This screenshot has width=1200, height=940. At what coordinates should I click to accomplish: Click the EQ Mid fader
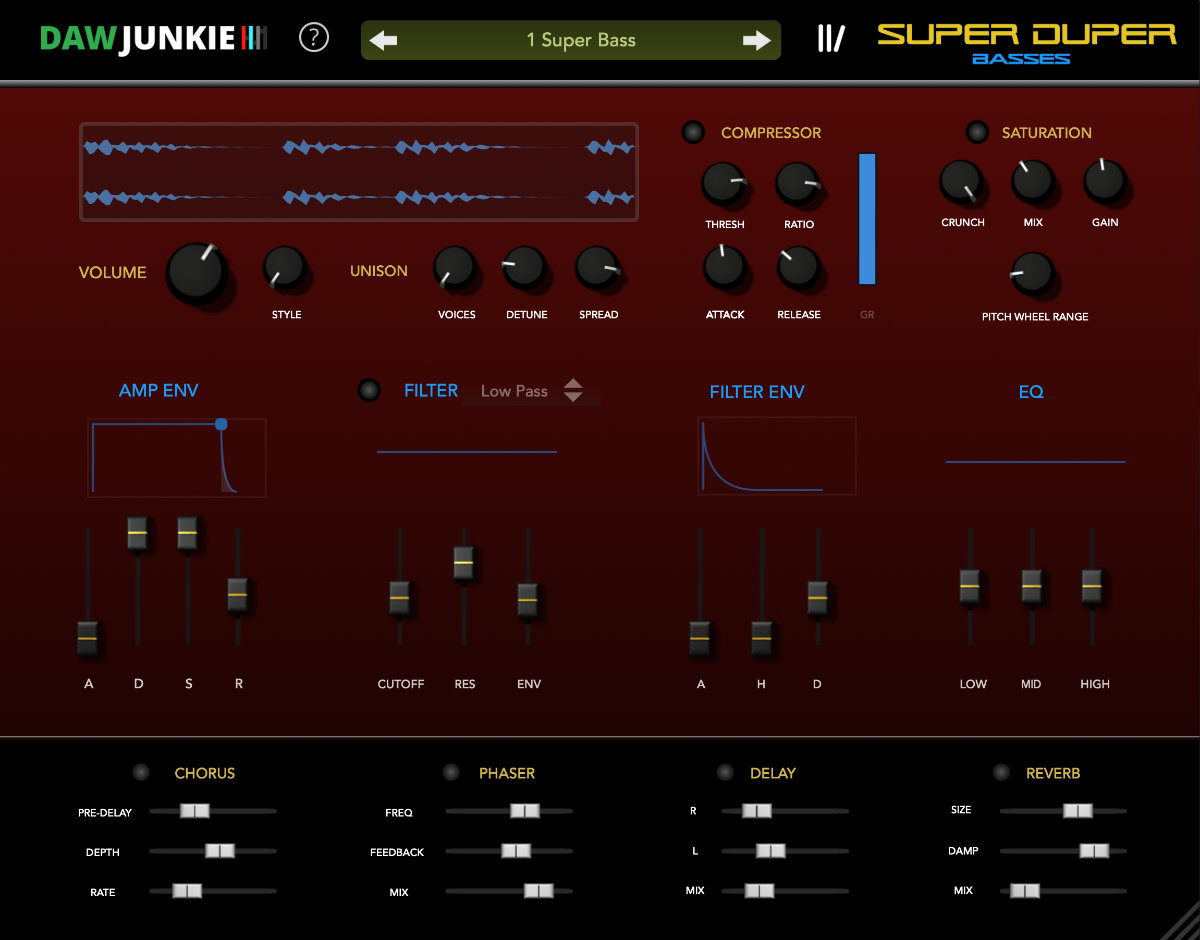pyautogui.click(x=1032, y=586)
